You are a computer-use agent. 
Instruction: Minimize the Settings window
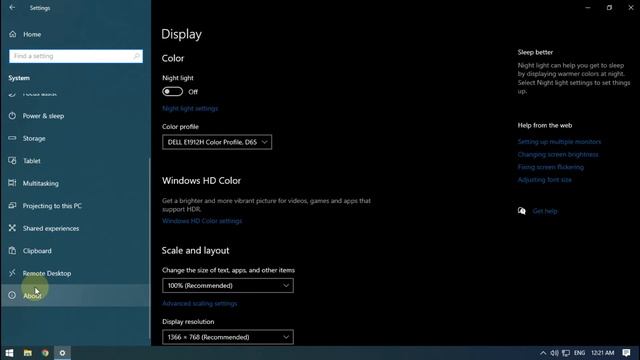(588, 7)
